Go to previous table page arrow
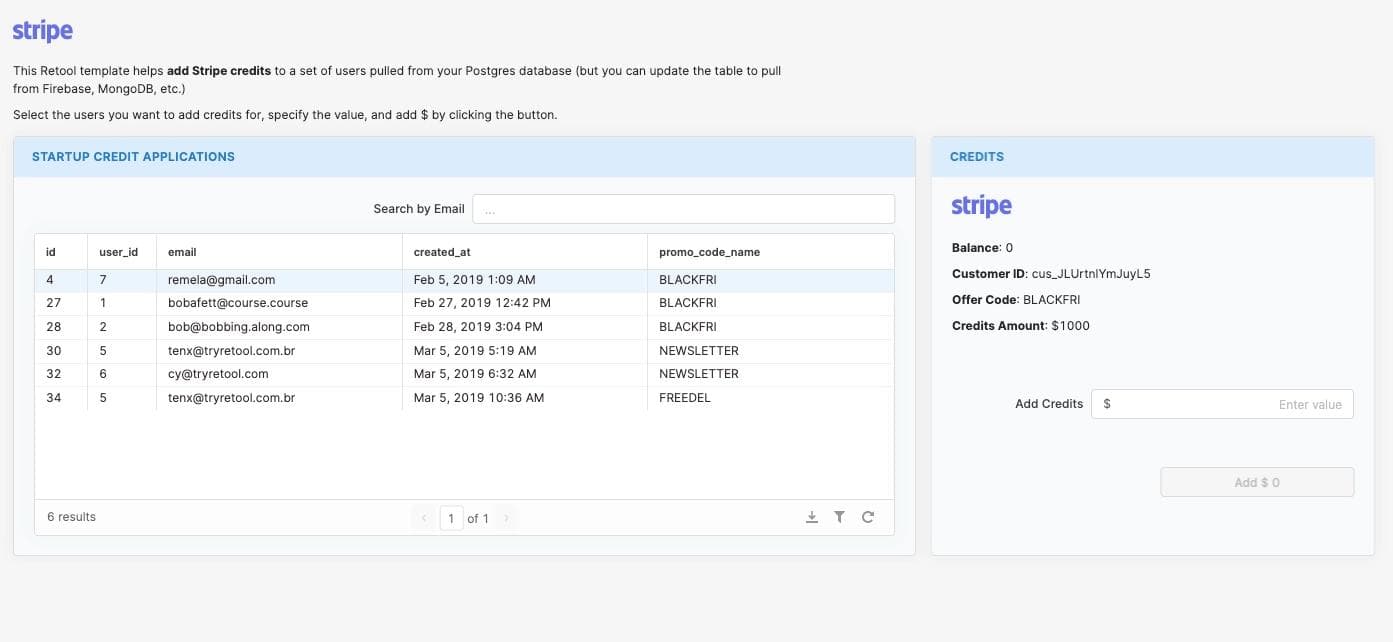1393x642 pixels. click(x=424, y=518)
